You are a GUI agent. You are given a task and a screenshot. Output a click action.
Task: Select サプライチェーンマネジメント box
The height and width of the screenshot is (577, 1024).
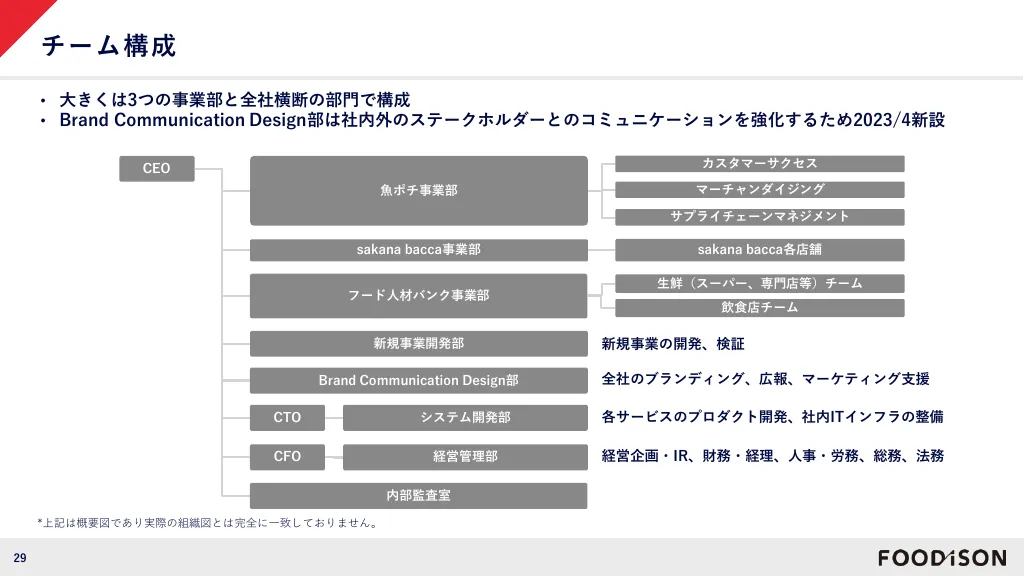coord(760,216)
